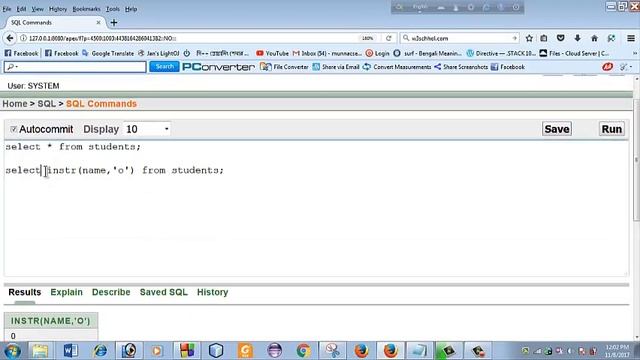The height and width of the screenshot is (360, 640).
Task: Open the File Converter toolbar item
Action: tap(284, 67)
